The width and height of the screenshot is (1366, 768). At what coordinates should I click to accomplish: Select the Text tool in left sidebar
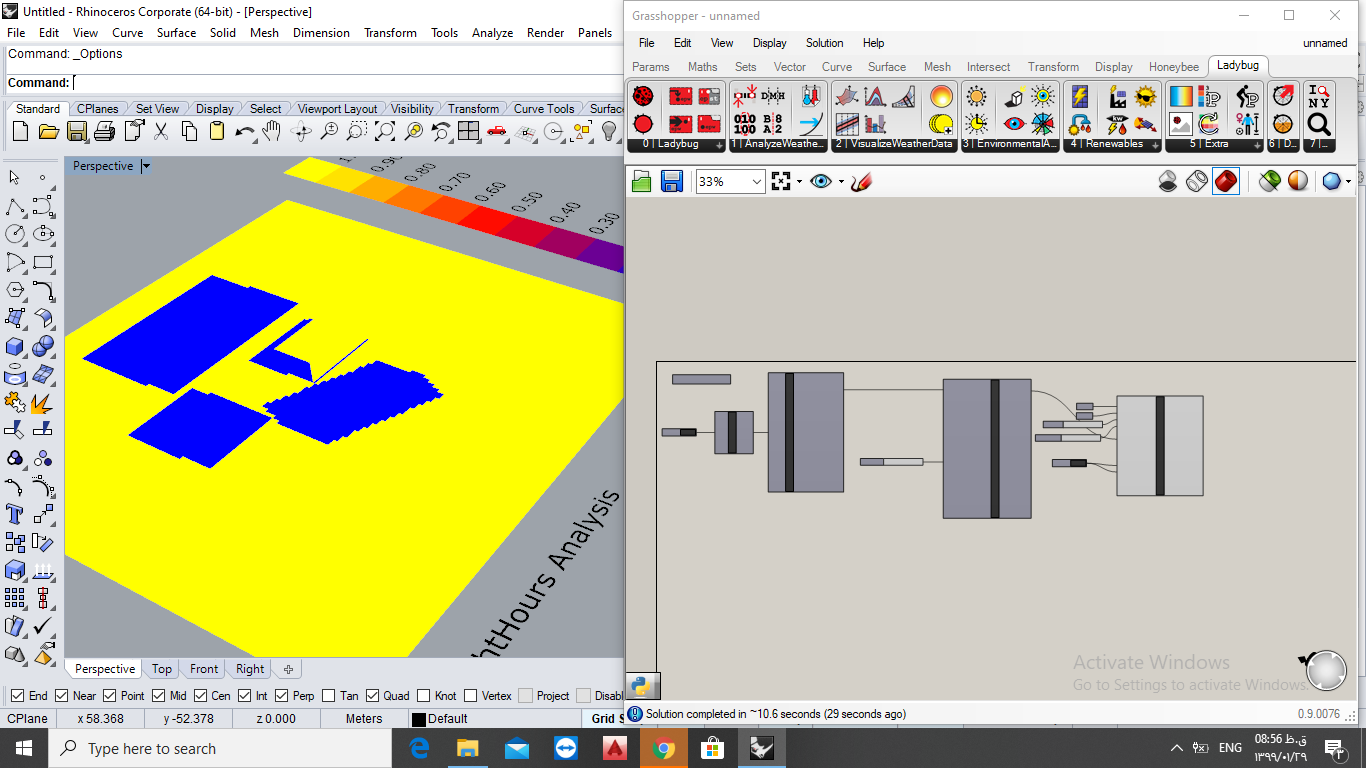[x=15, y=515]
